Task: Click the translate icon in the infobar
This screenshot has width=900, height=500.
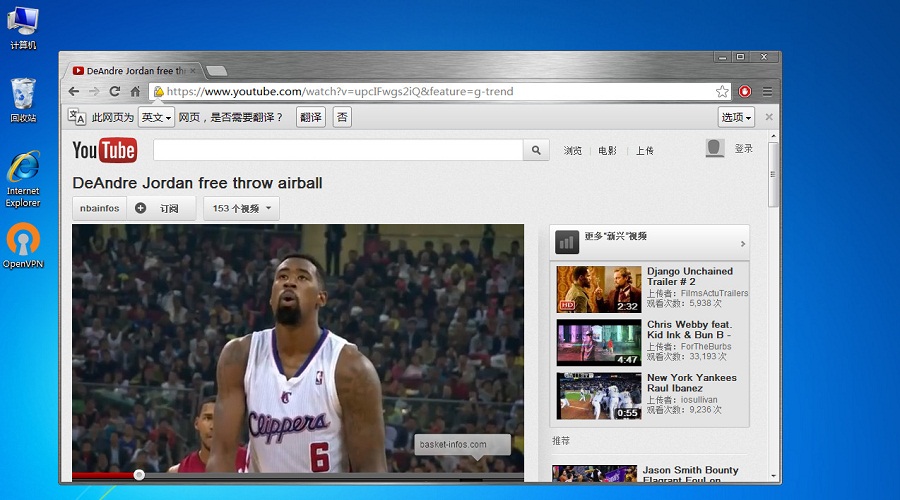Action: pos(76,117)
